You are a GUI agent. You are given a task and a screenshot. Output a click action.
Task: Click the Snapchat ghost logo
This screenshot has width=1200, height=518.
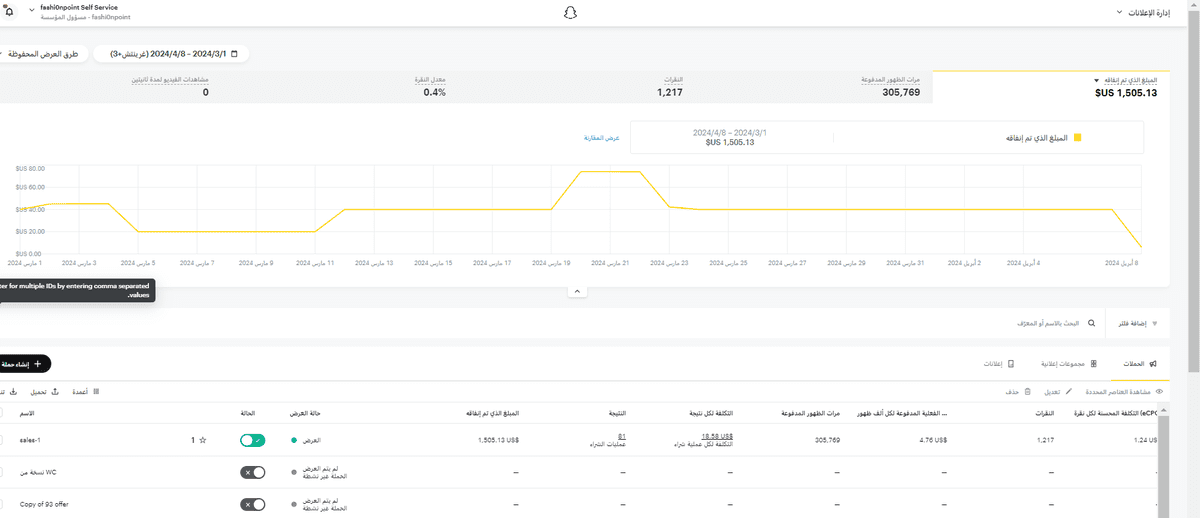pos(572,13)
